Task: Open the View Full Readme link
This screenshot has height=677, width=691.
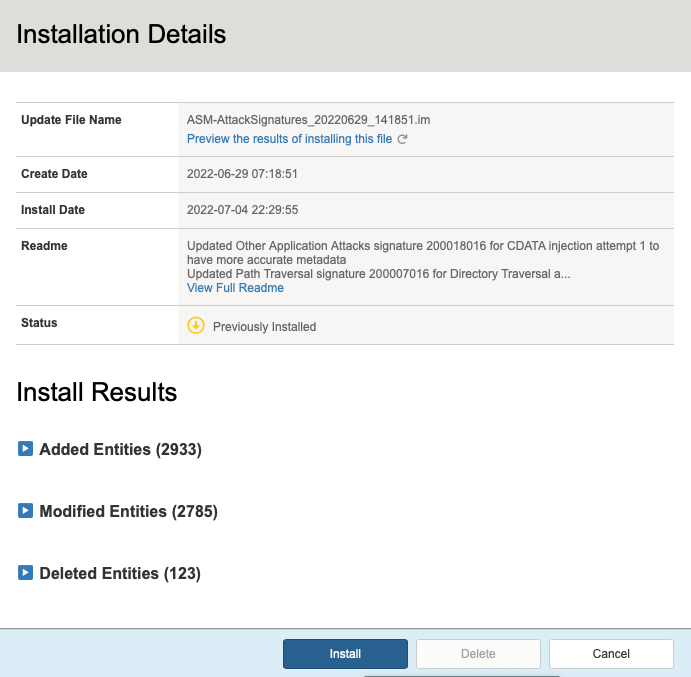Action: [235, 288]
